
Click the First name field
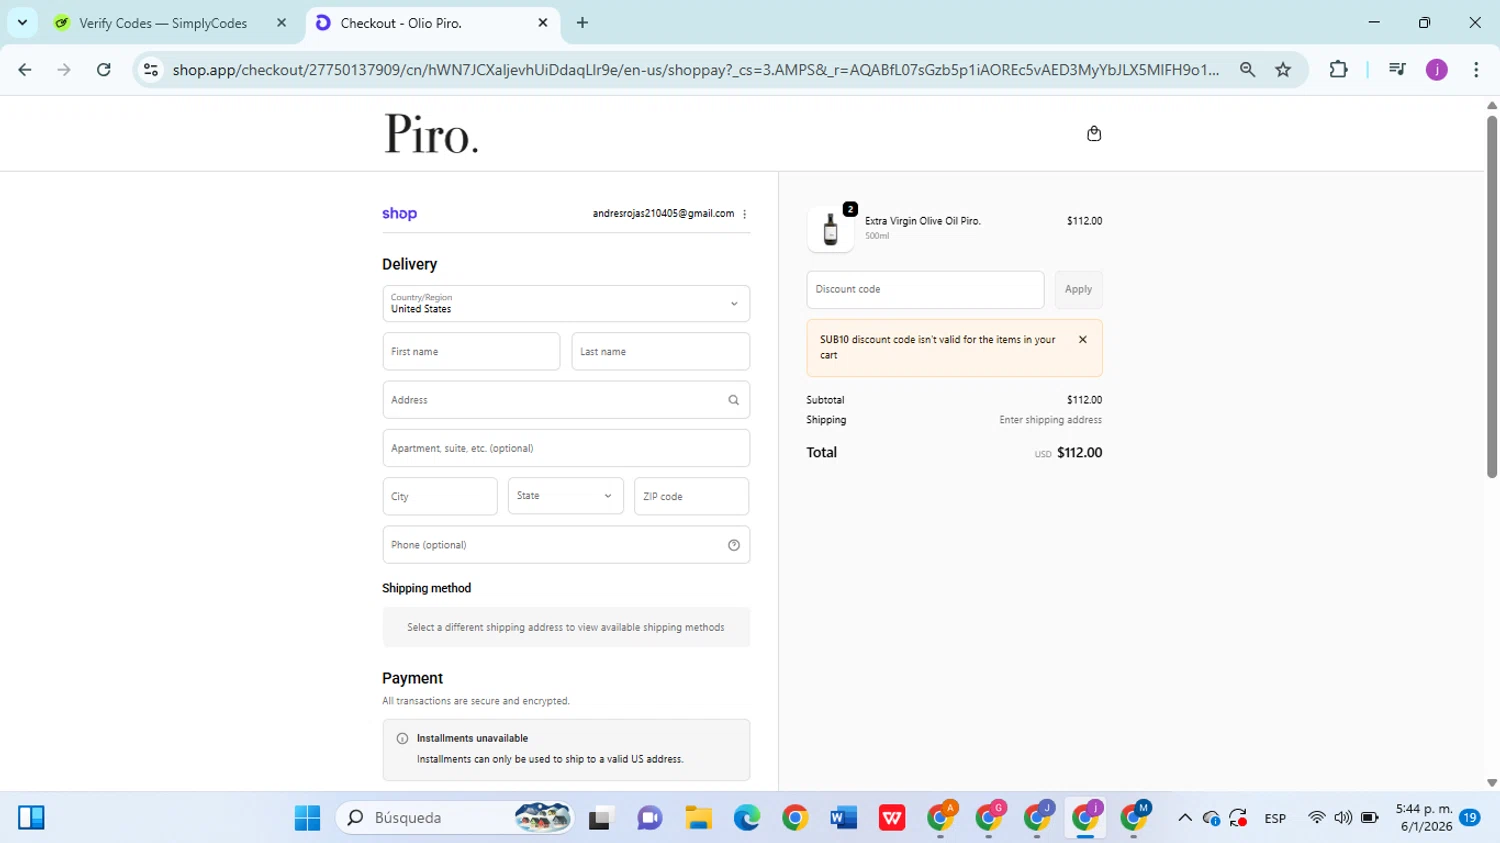[471, 351]
